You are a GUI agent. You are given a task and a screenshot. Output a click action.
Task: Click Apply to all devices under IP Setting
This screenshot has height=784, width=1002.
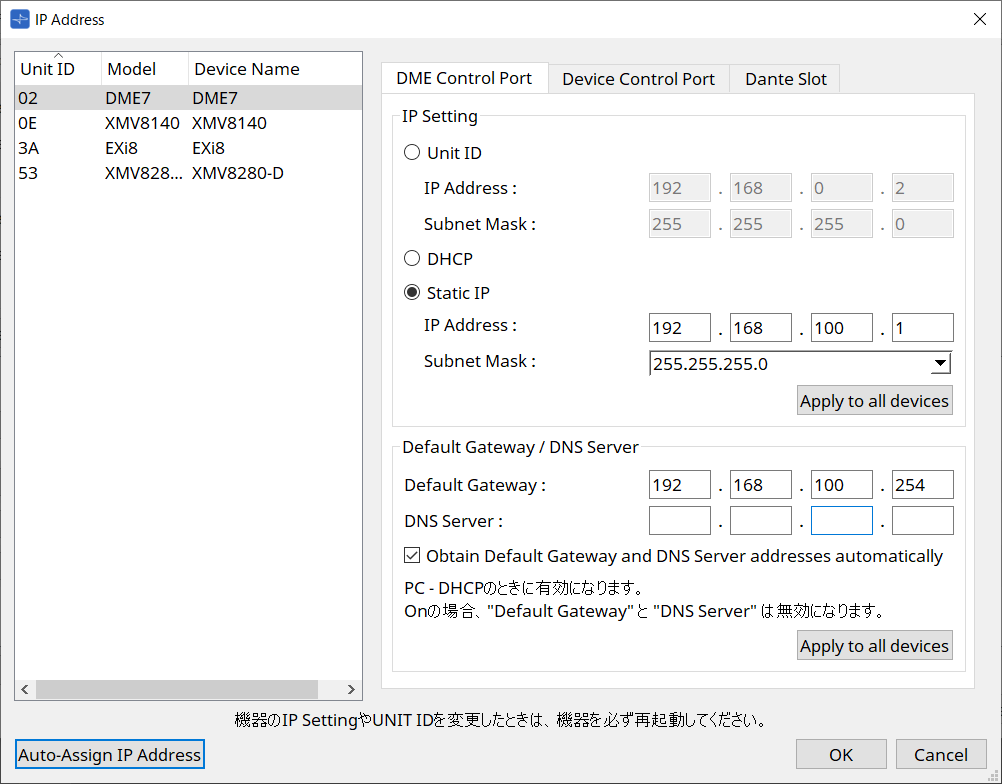874,400
